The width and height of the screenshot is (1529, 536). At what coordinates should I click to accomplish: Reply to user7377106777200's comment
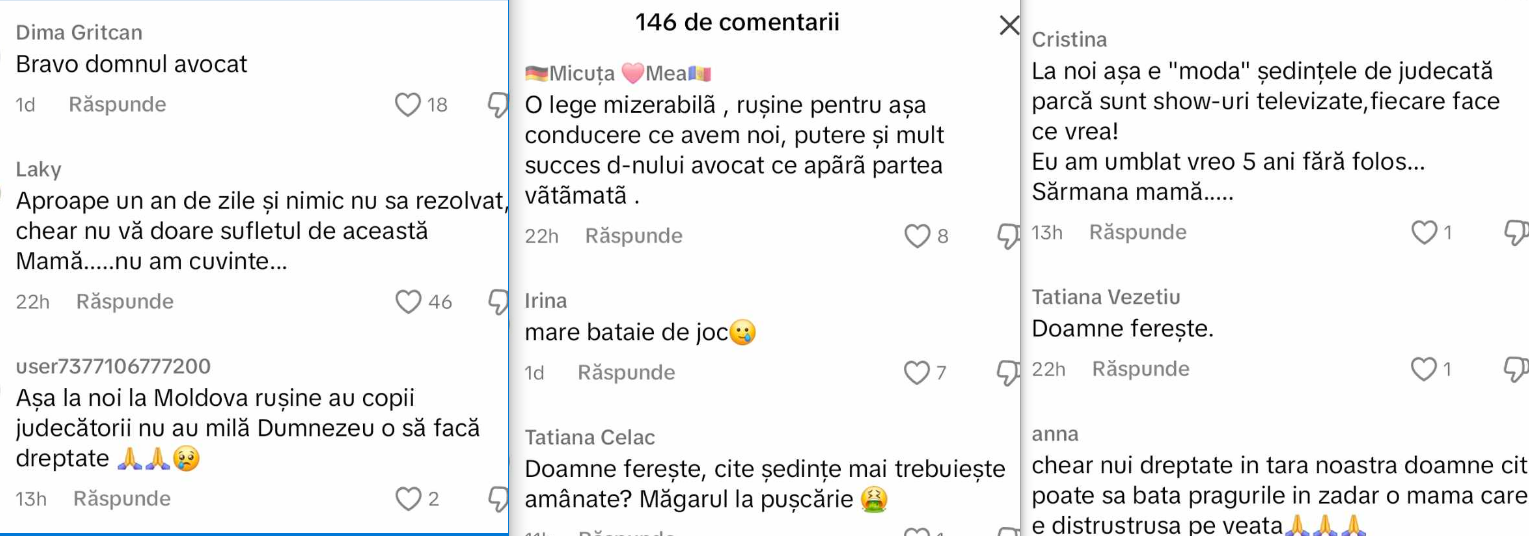click(122, 499)
